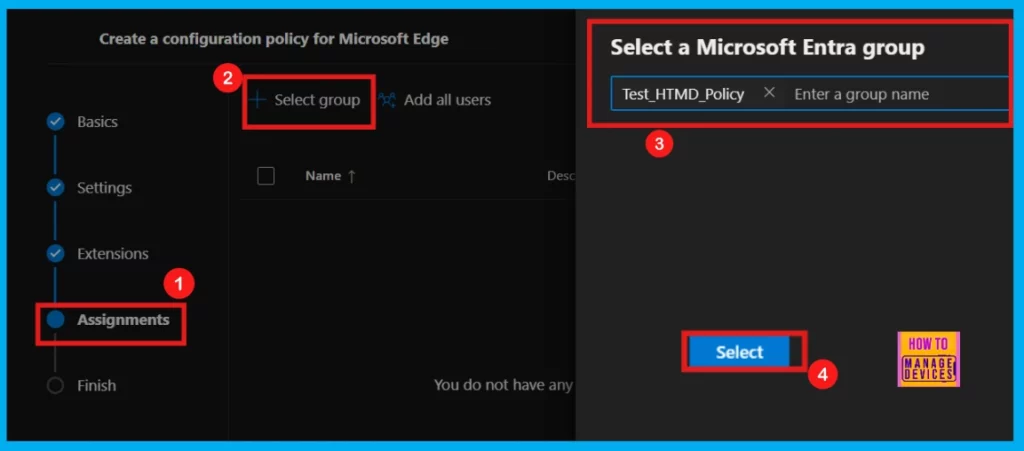Click the Test_HTMD_Policy selected group chip
The height and width of the screenshot is (451, 1024).
click(x=683, y=94)
